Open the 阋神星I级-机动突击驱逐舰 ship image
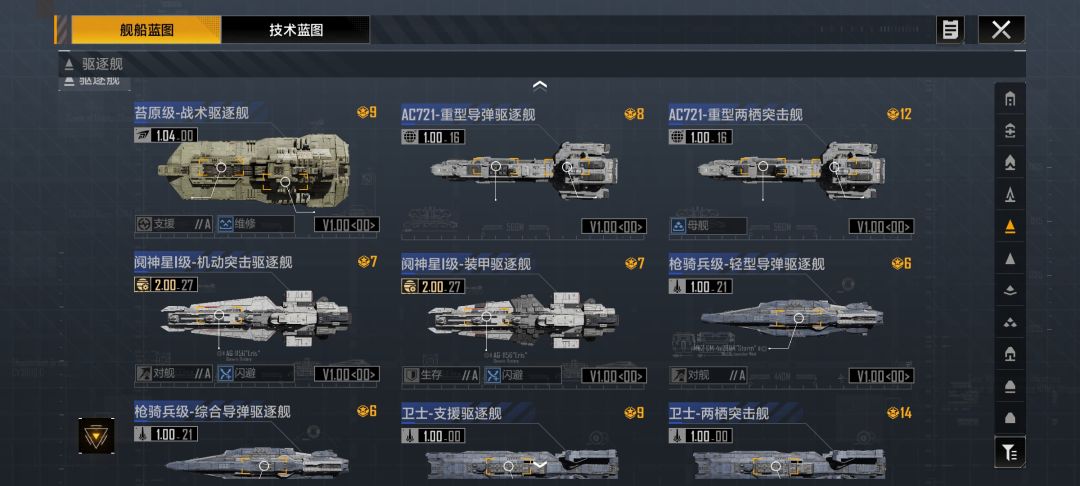1080x486 pixels. 256,320
